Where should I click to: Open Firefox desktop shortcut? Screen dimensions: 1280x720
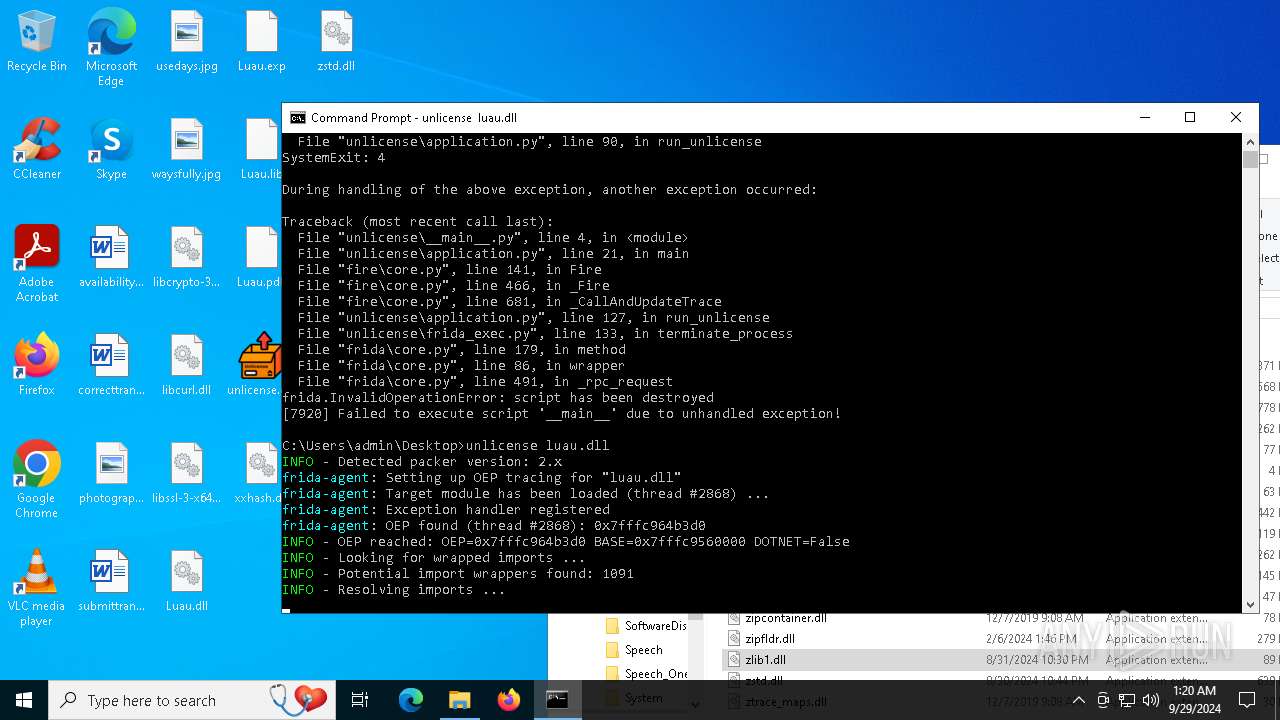click(x=37, y=365)
